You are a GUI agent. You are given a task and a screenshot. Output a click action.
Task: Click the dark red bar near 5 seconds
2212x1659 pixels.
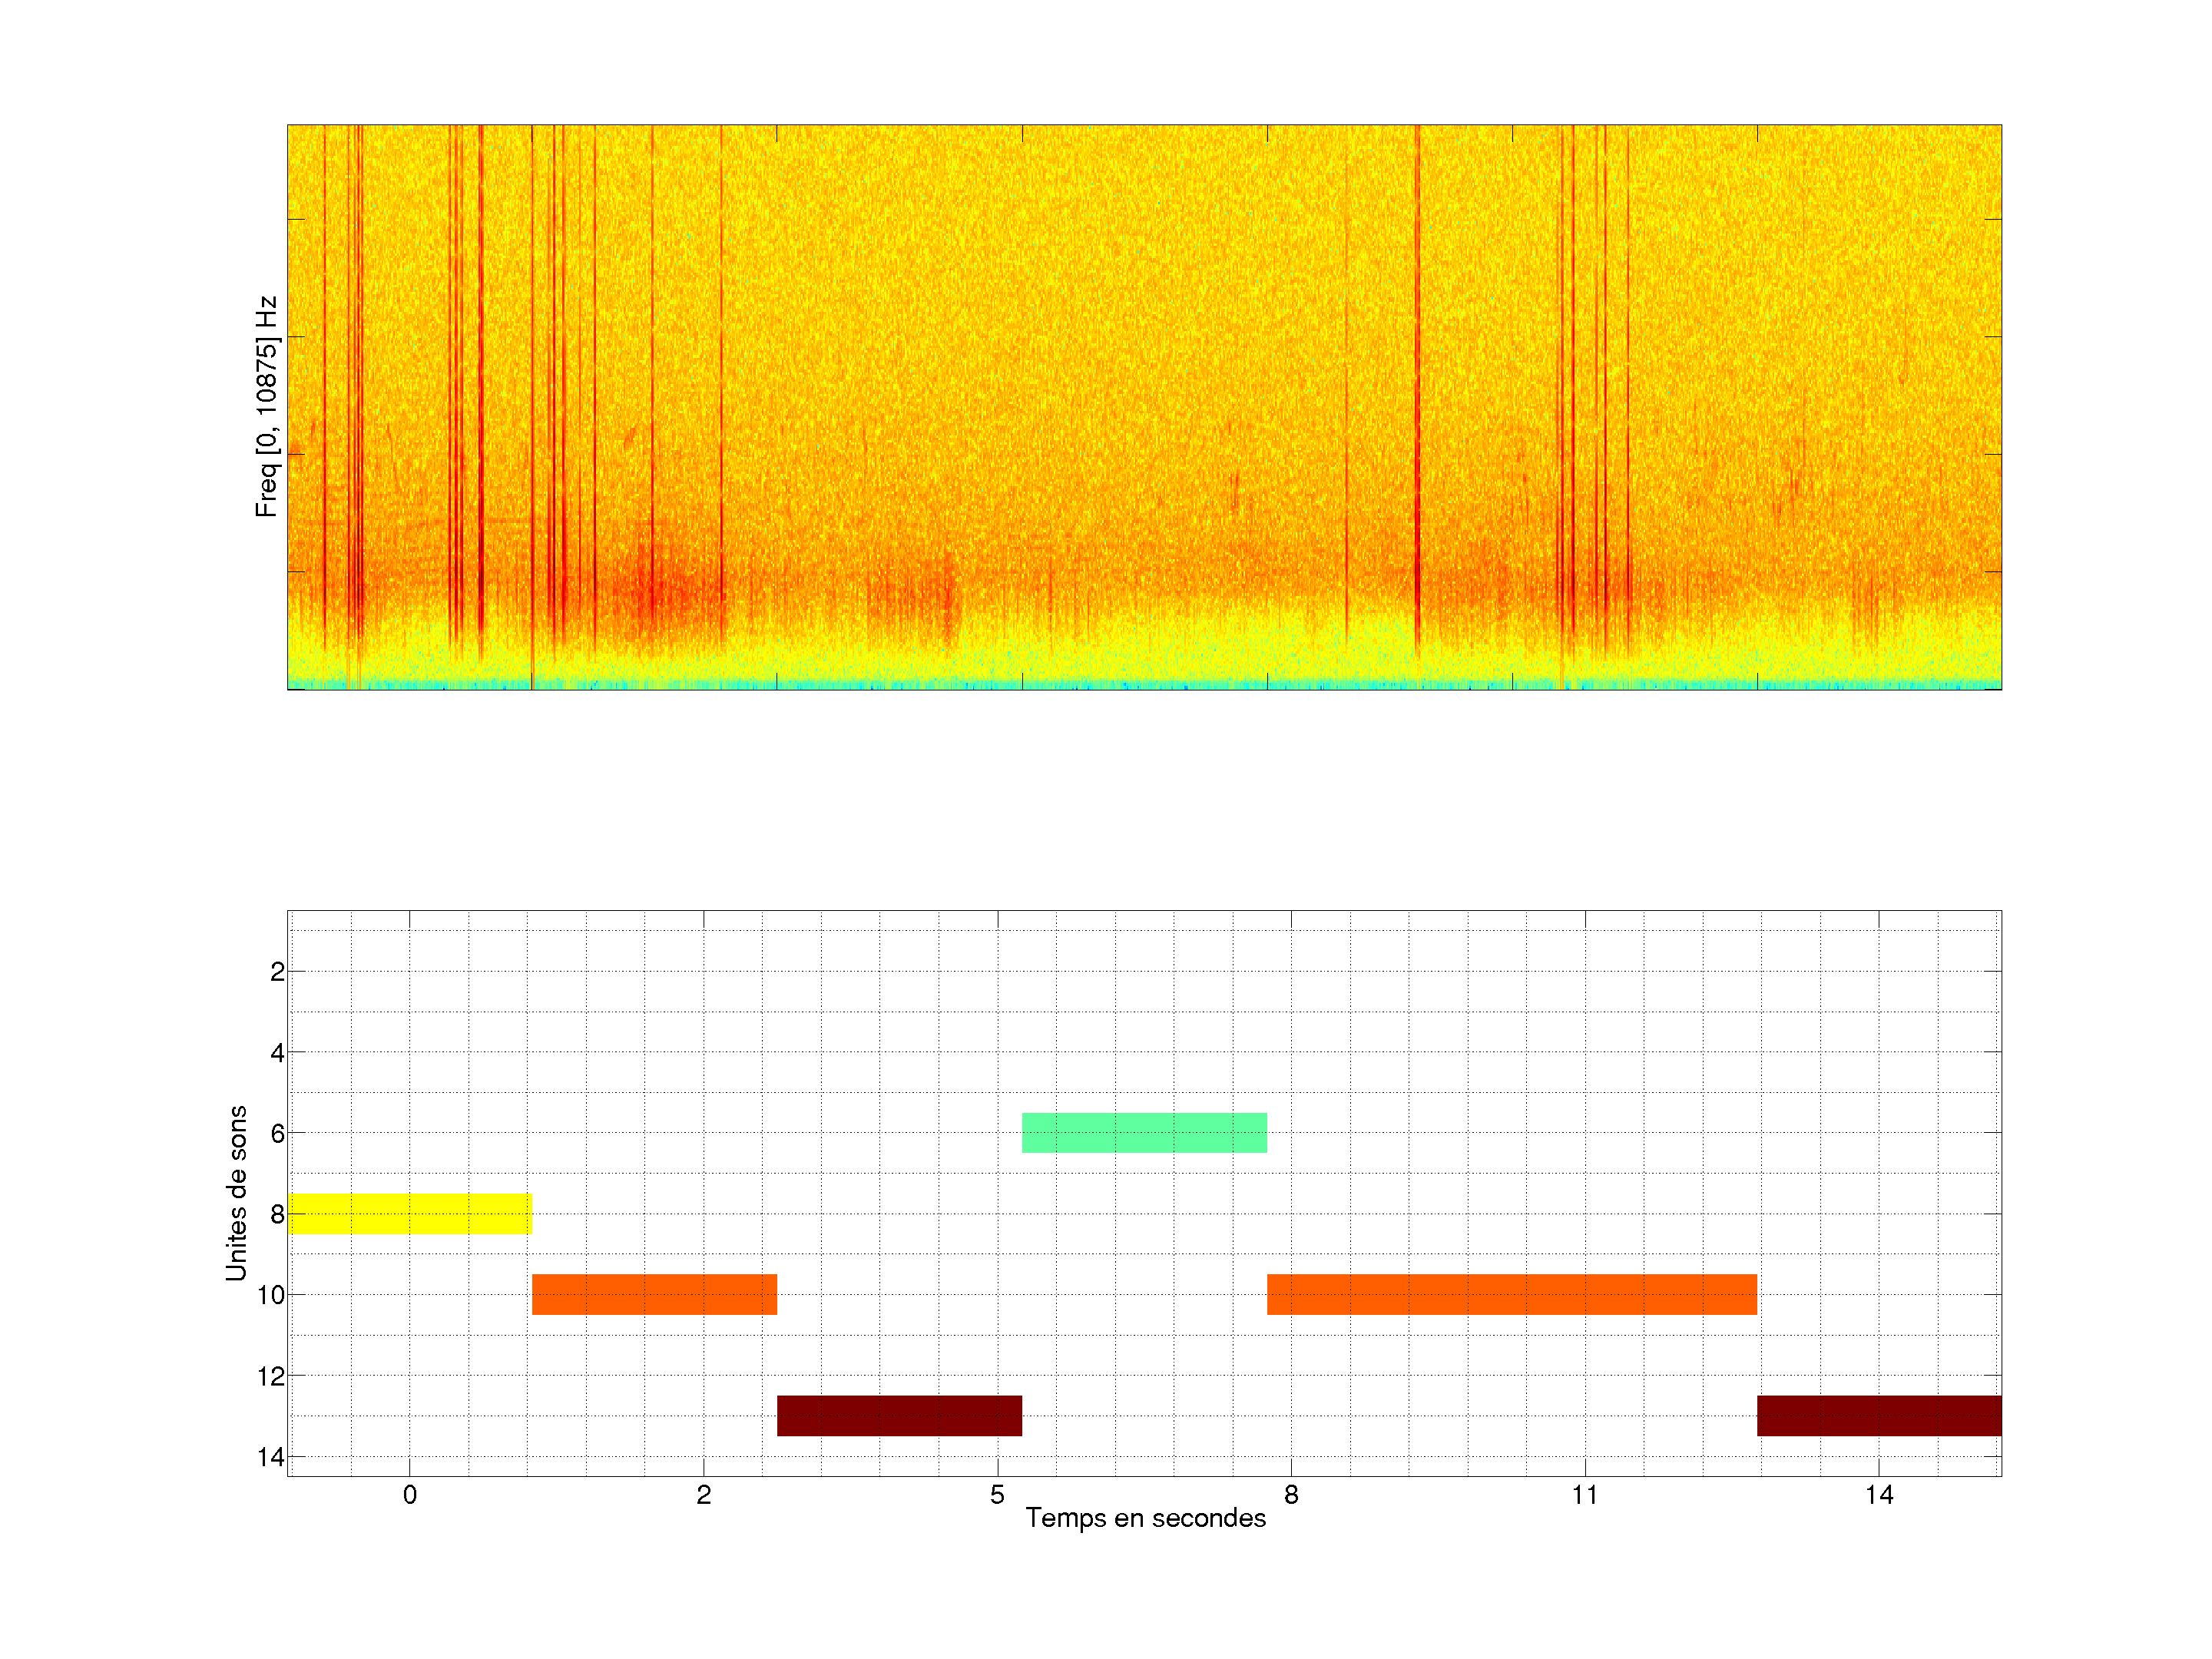[899, 1415]
